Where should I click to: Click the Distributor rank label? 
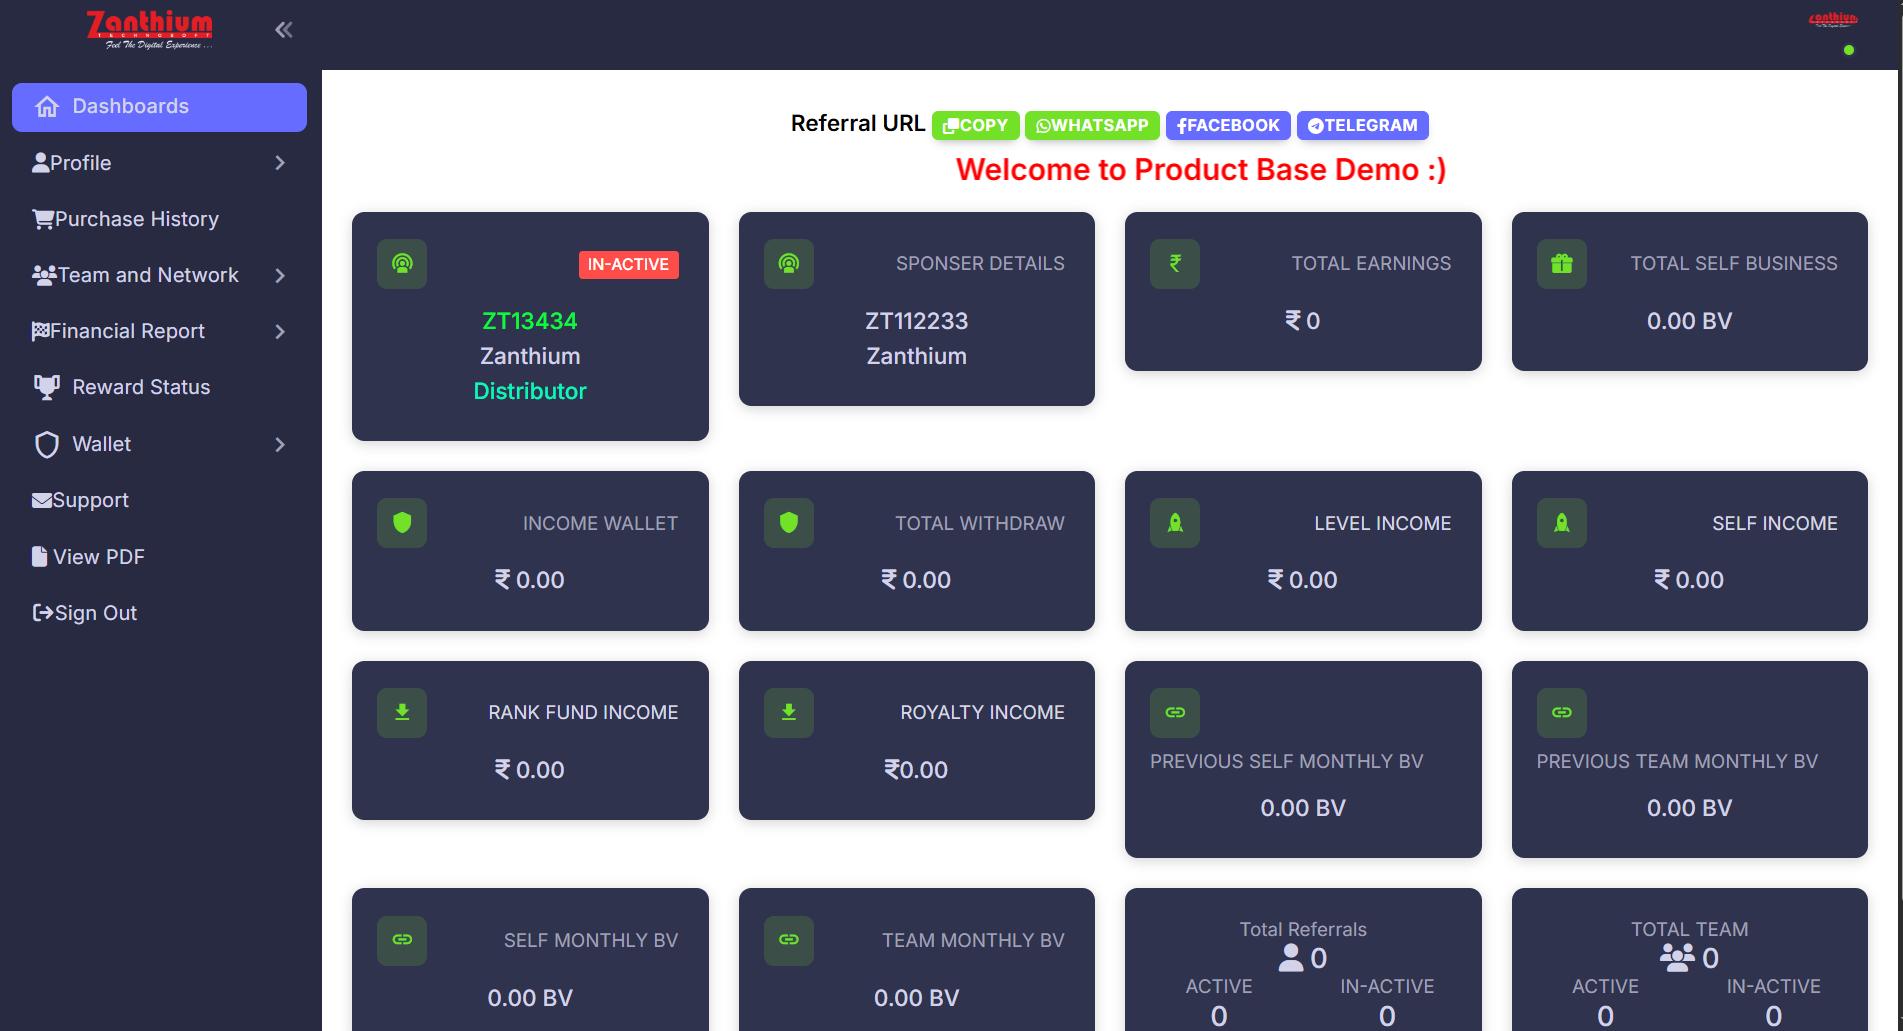coord(530,391)
